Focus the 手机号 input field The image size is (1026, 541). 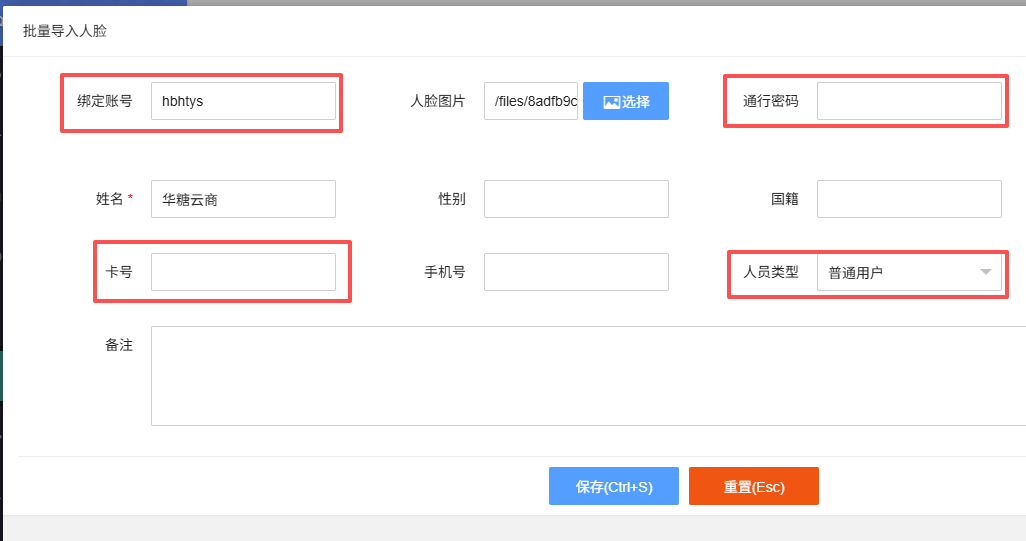point(576,272)
